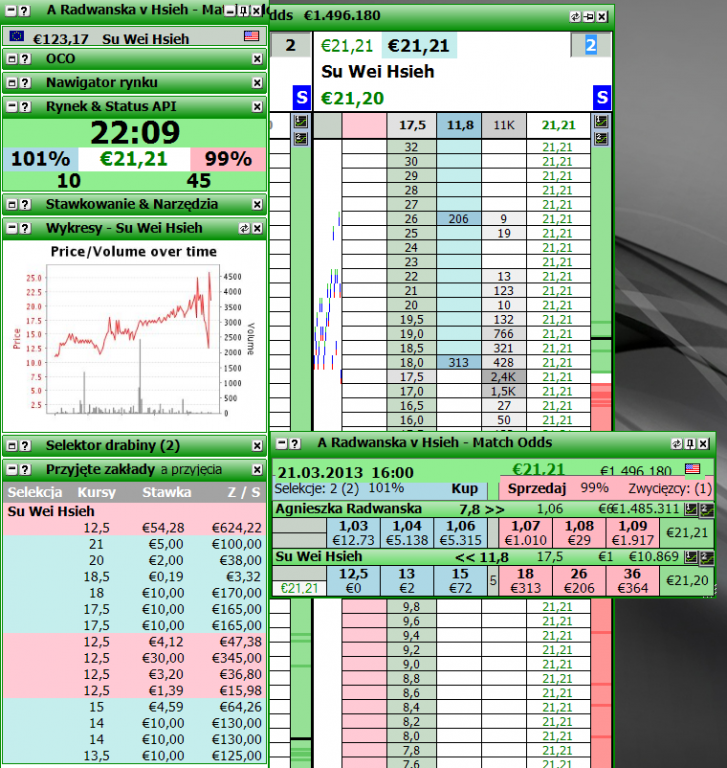727x768 pixels.
Task: Pin the Match Odds grid window
Action: [x=690, y=443]
